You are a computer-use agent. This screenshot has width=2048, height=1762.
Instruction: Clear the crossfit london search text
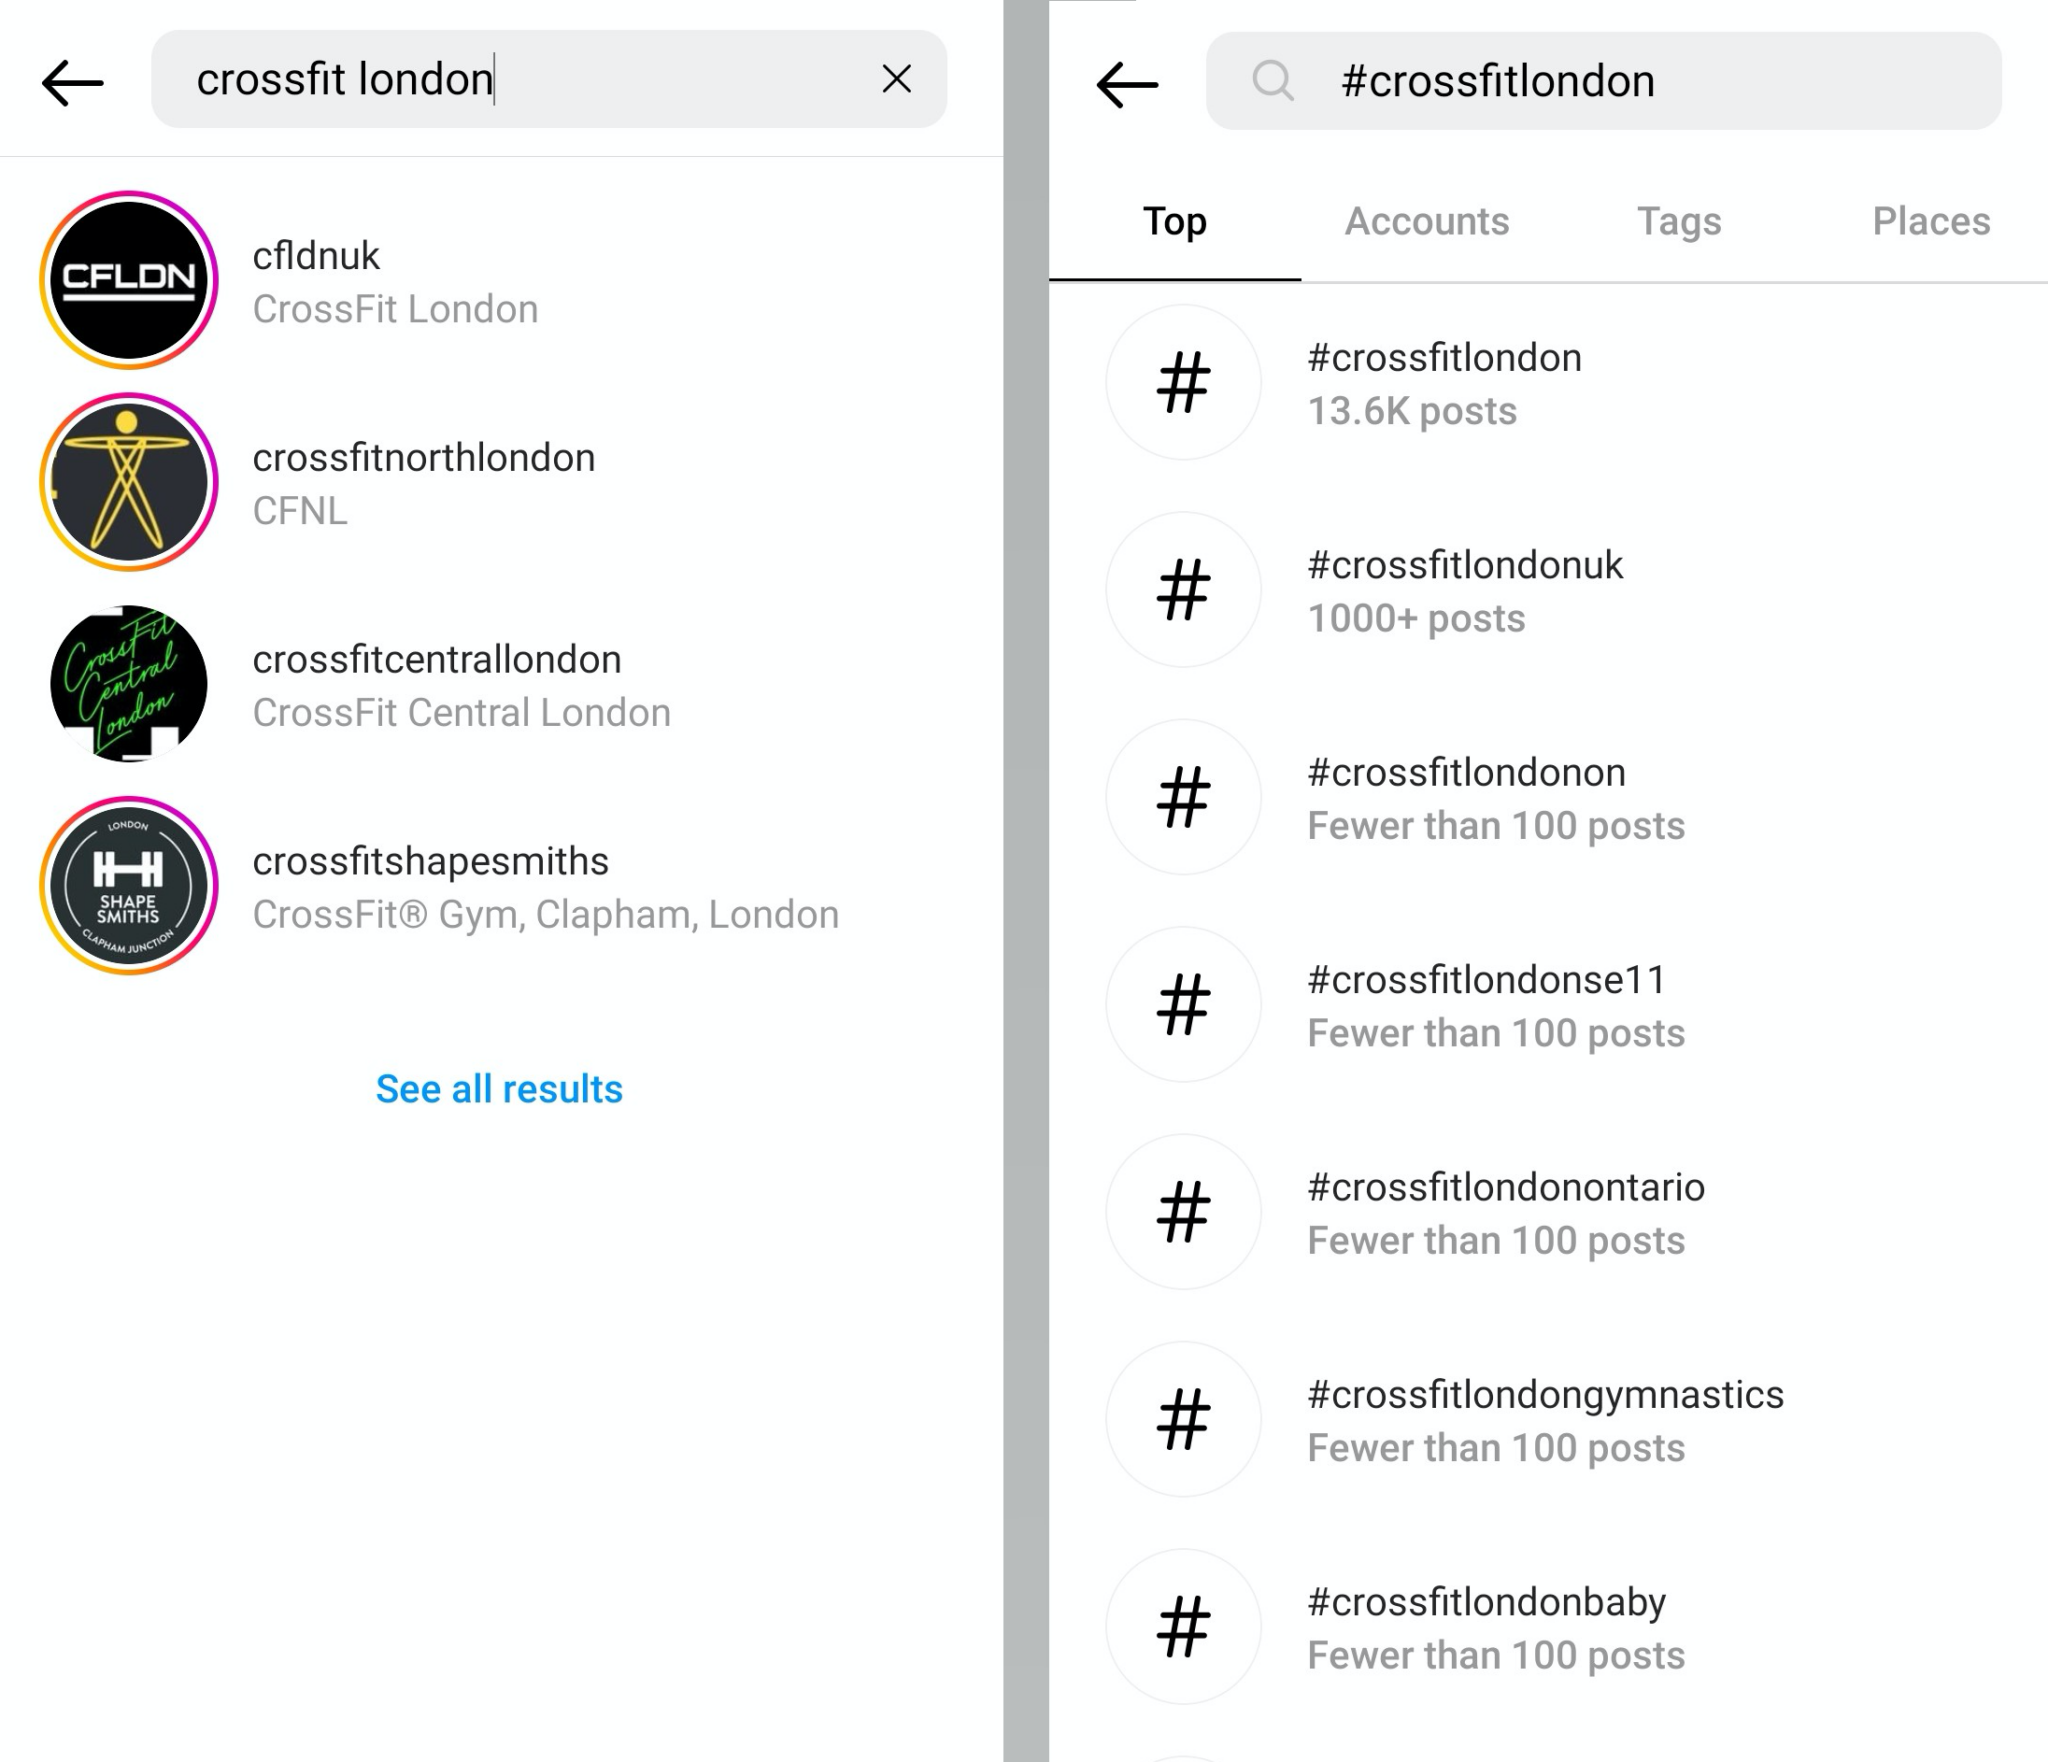tap(896, 79)
